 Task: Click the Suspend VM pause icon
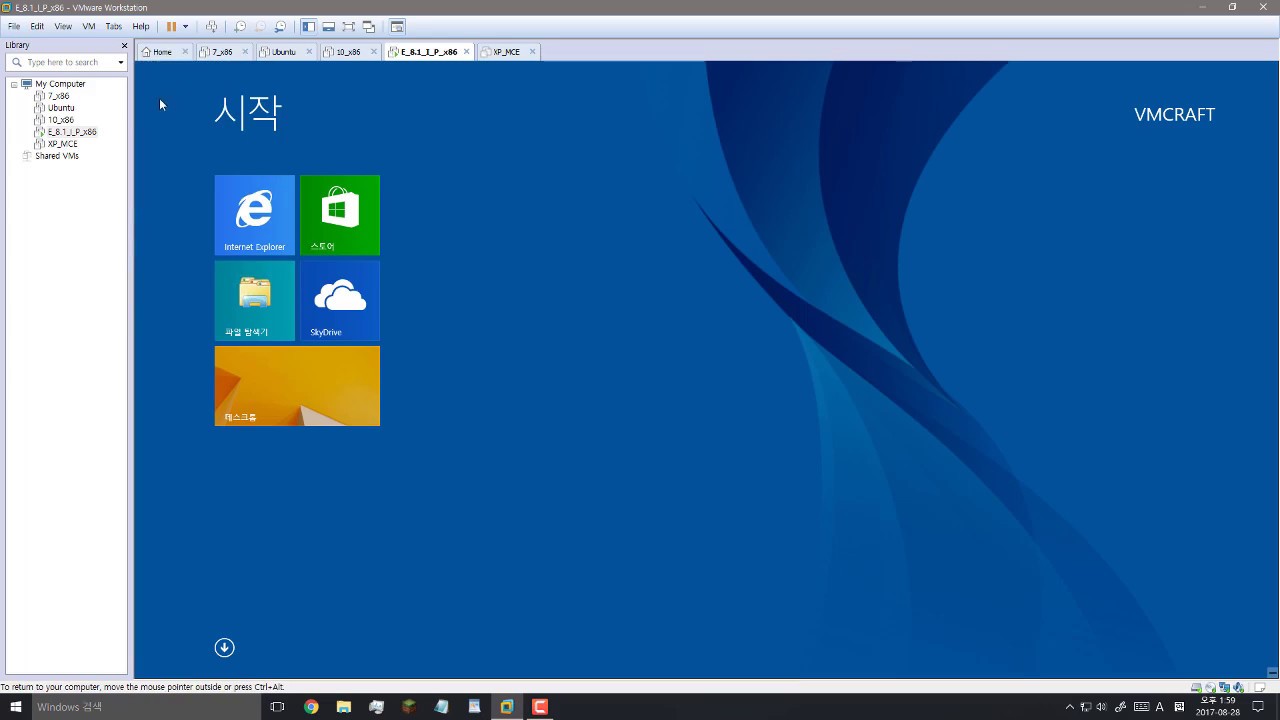click(x=171, y=26)
